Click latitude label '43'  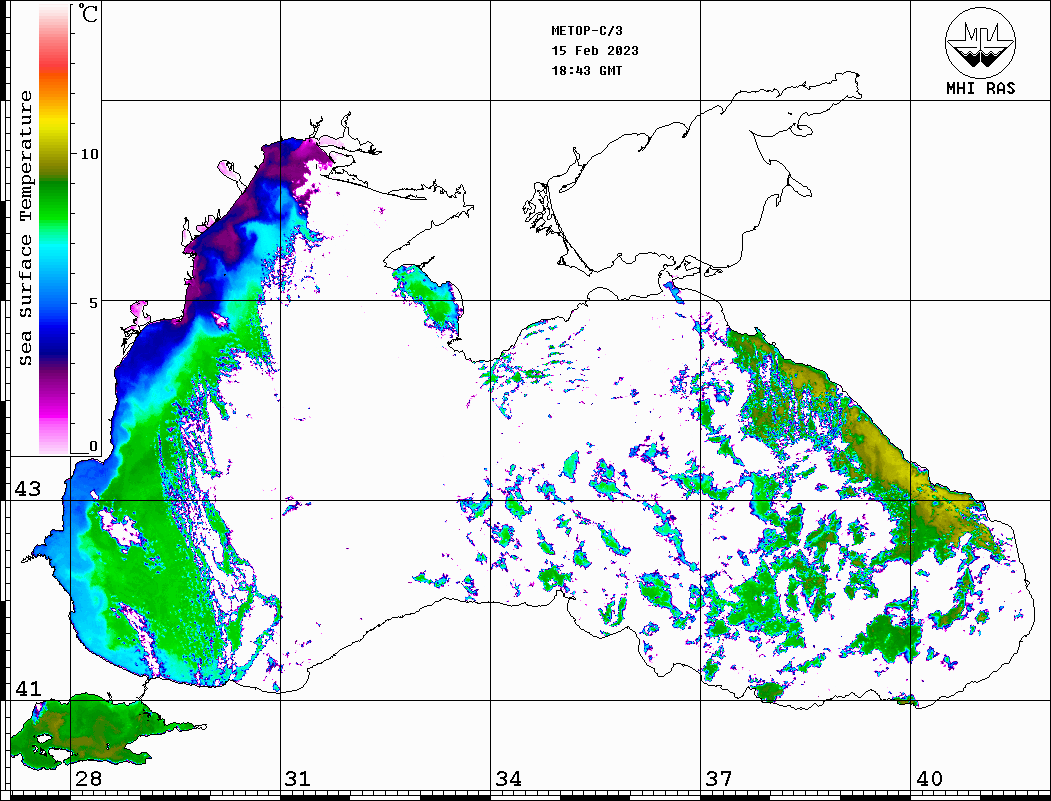[x=28, y=489]
